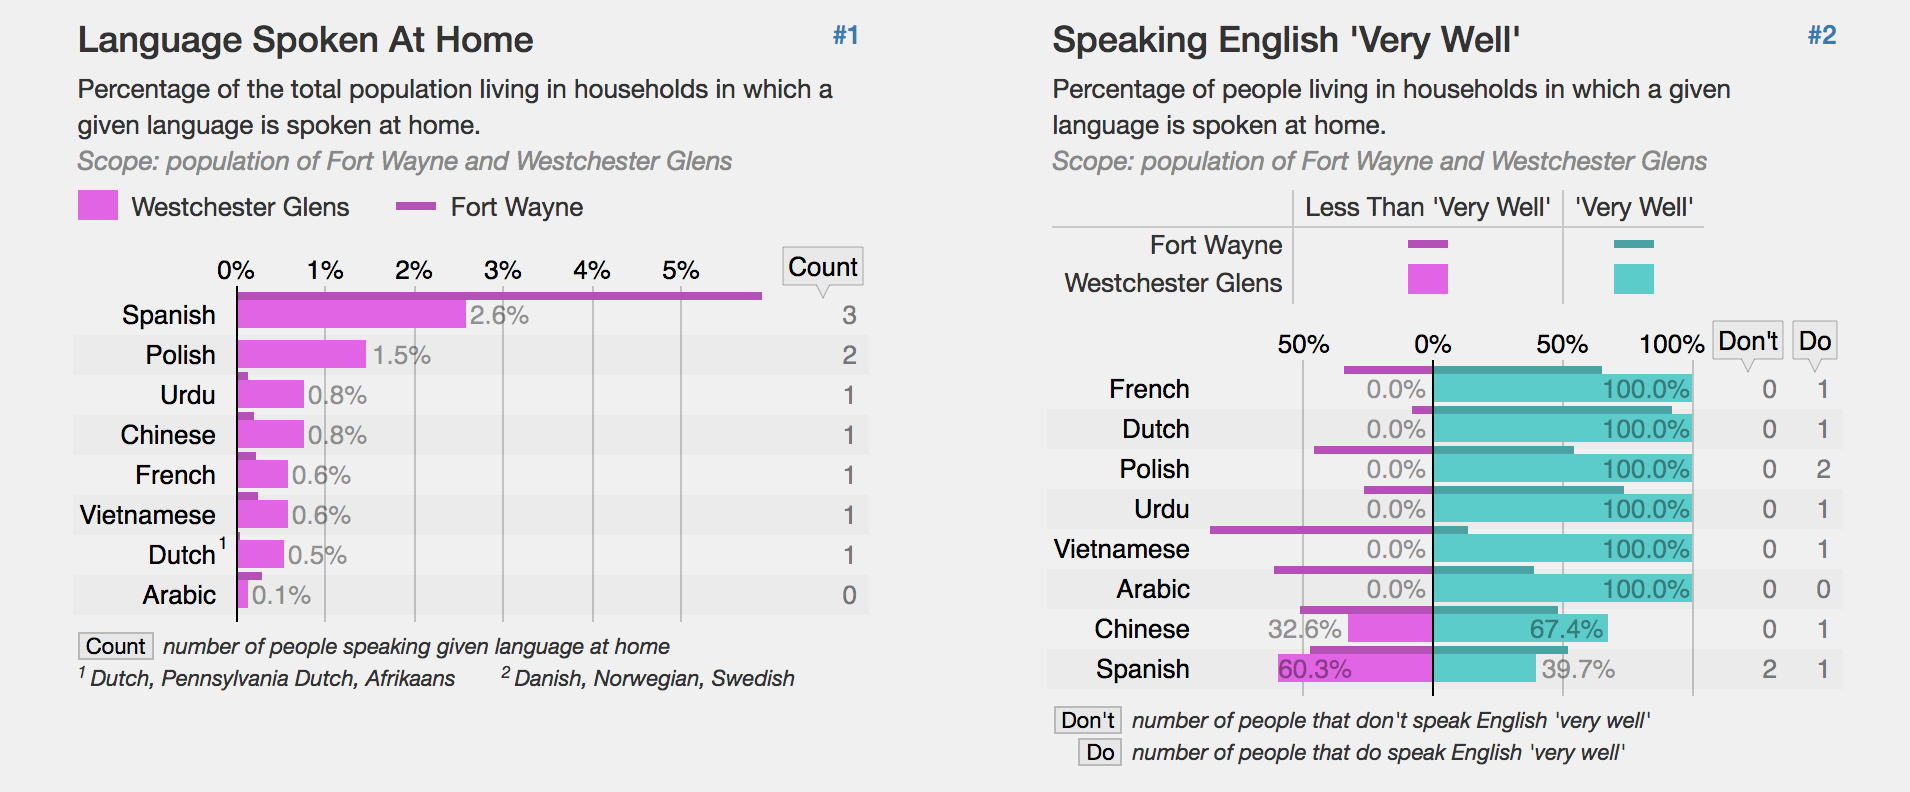Image resolution: width=1910 pixels, height=792 pixels.
Task: Click the French 100.0% teal bar
Action: (x=1562, y=389)
